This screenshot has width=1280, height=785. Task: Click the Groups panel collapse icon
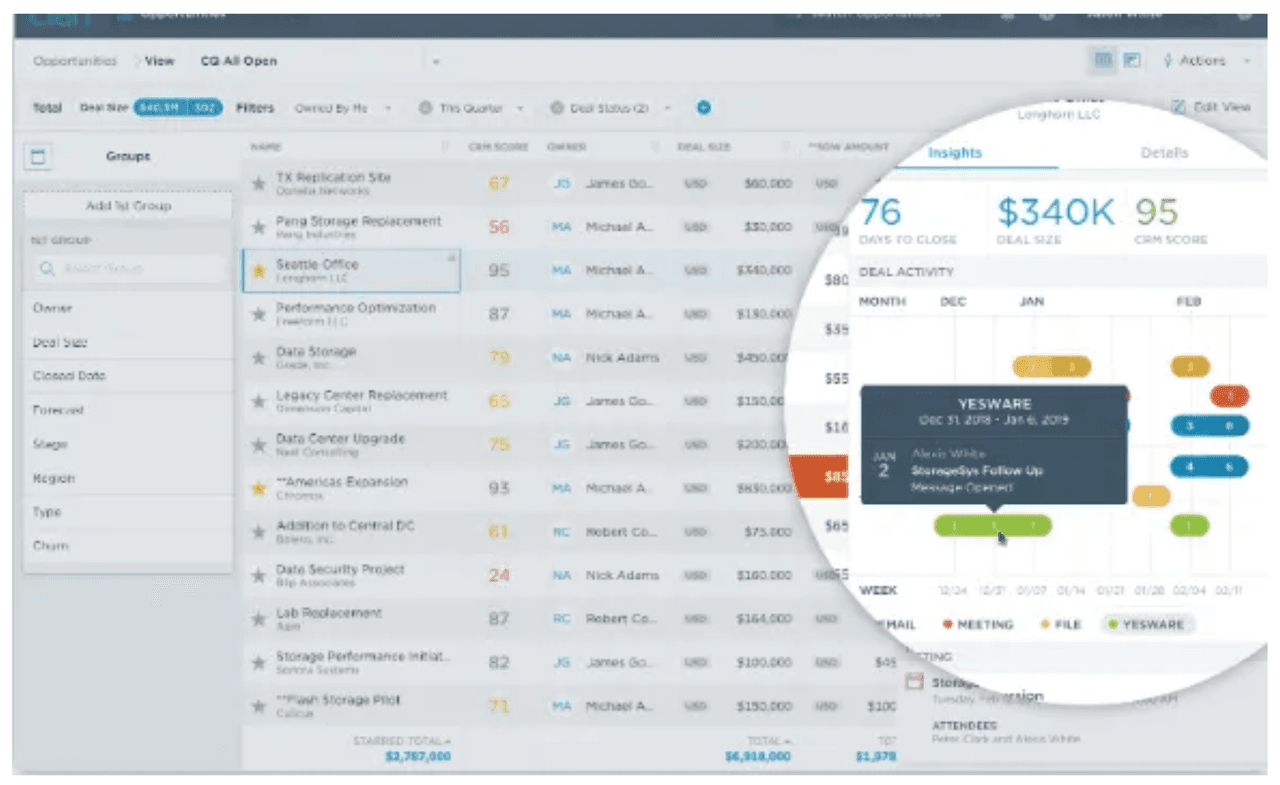(x=38, y=157)
